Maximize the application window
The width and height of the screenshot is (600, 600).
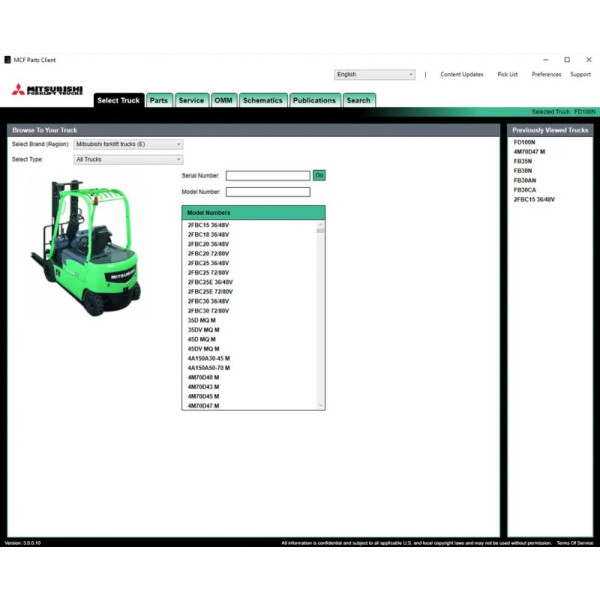(x=567, y=60)
